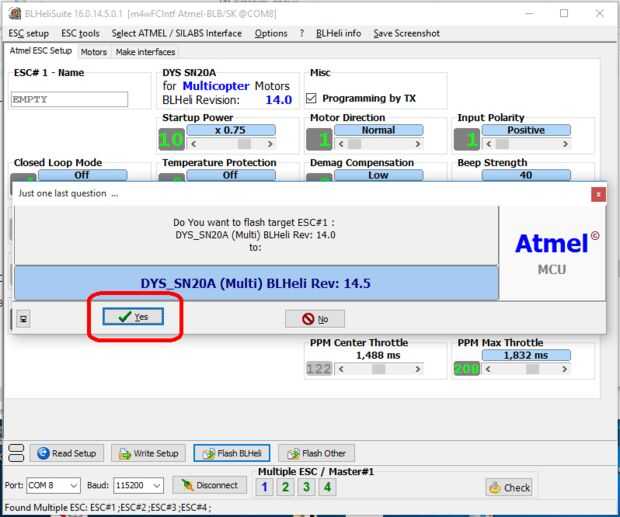Image resolution: width=620 pixels, height=517 pixels.
Task: Click the Save Screenshot menu item
Action: pyautogui.click(x=406, y=34)
